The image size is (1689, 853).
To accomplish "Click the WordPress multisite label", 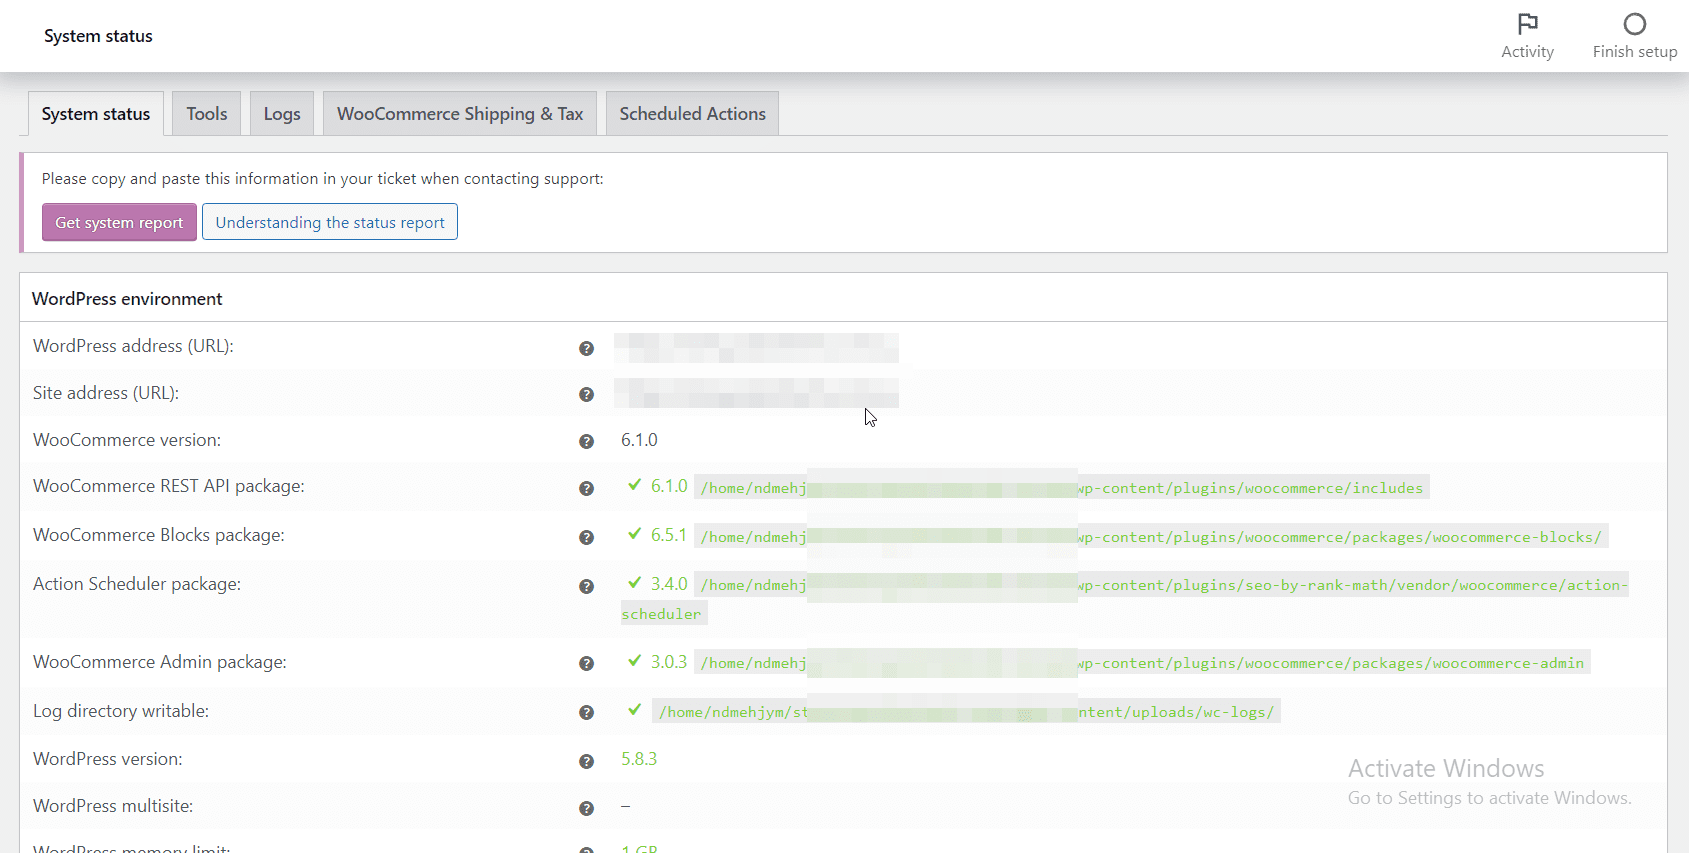I will point(113,806).
